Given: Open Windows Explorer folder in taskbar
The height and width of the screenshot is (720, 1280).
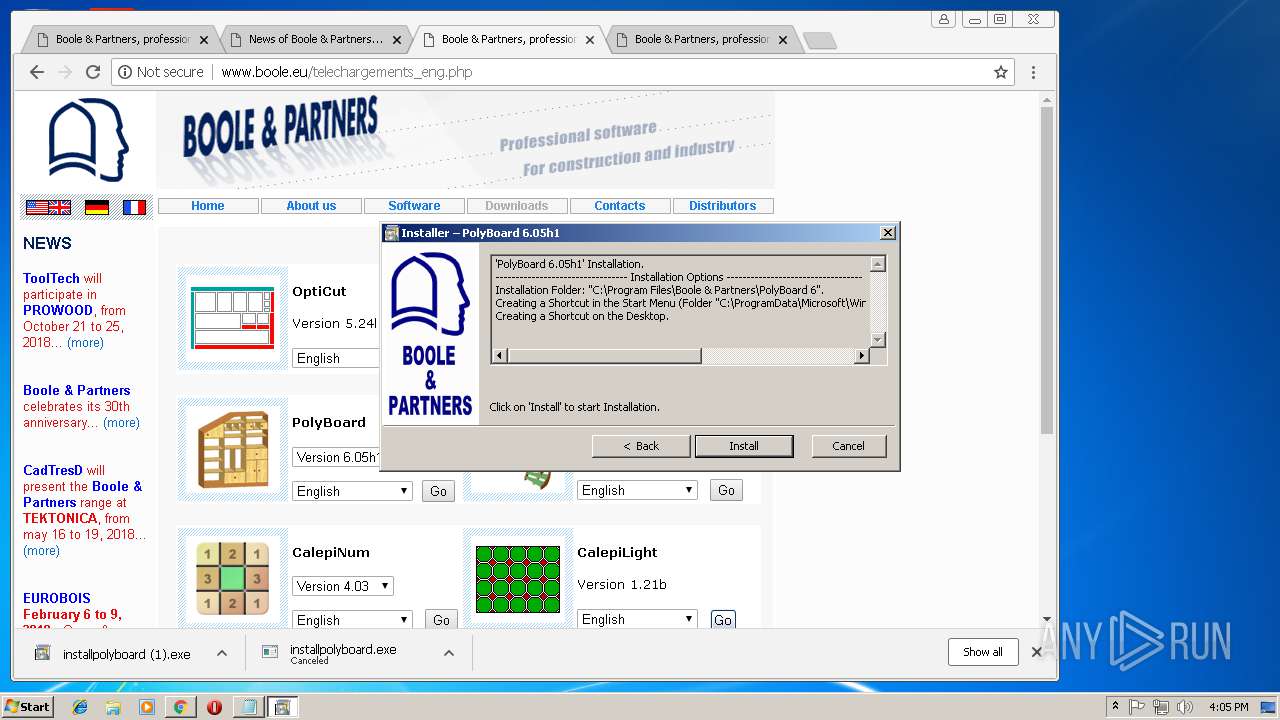Looking at the screenshot, I should (x=113, y=707).
